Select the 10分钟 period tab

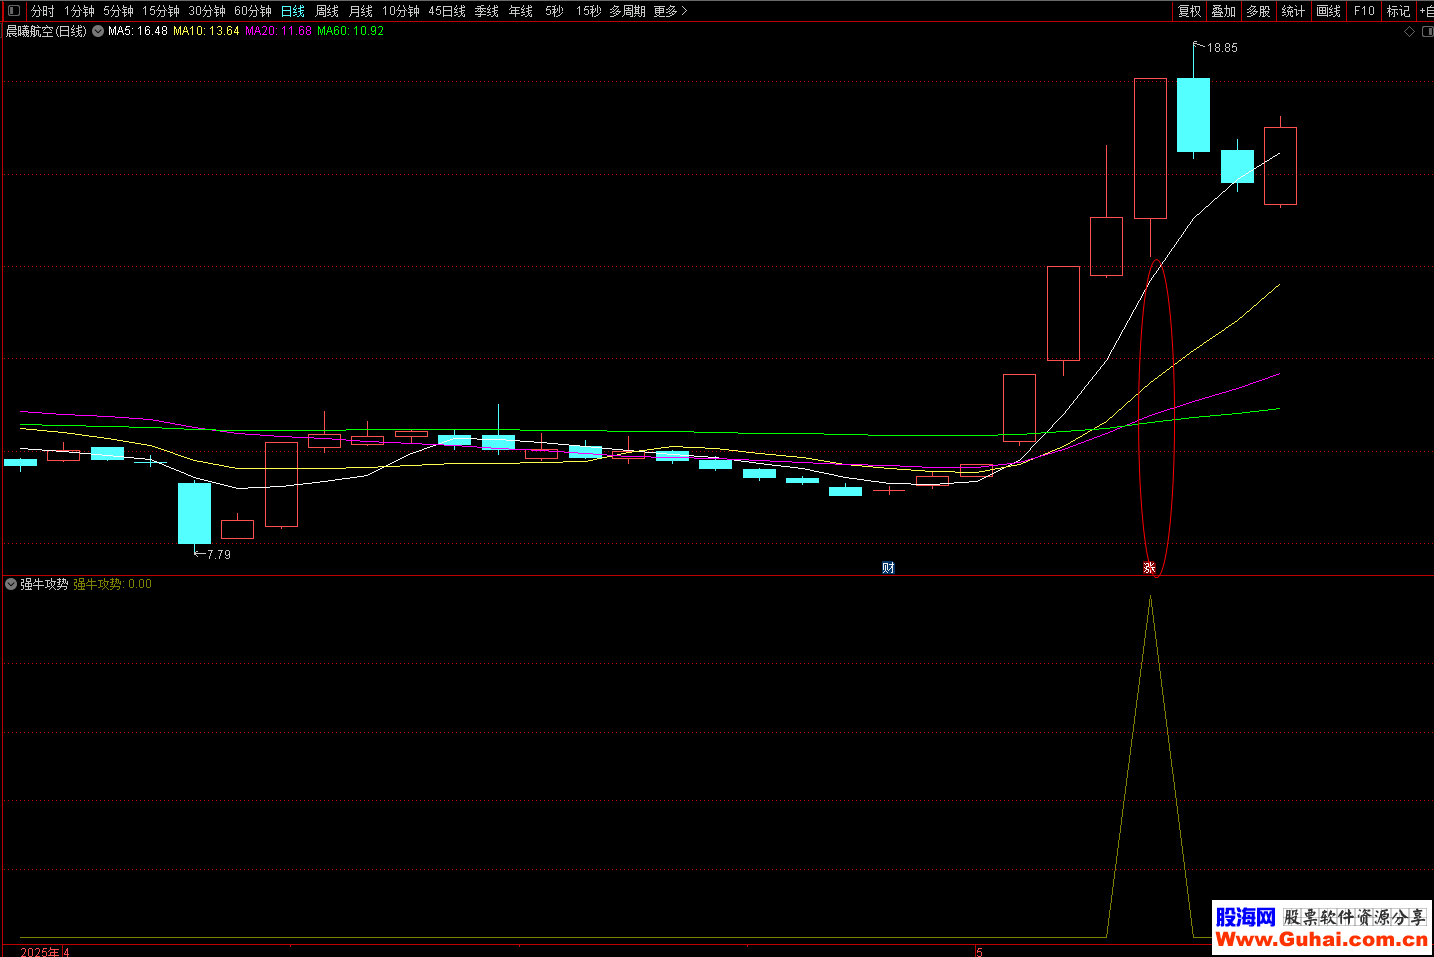(401, 11)
